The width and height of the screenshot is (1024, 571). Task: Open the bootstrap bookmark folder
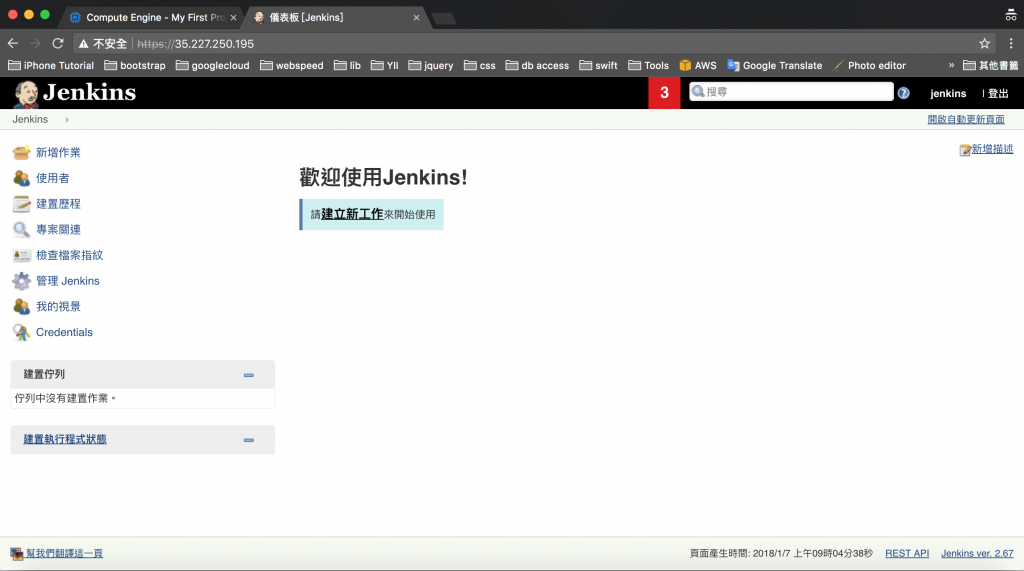coord(135,65)
